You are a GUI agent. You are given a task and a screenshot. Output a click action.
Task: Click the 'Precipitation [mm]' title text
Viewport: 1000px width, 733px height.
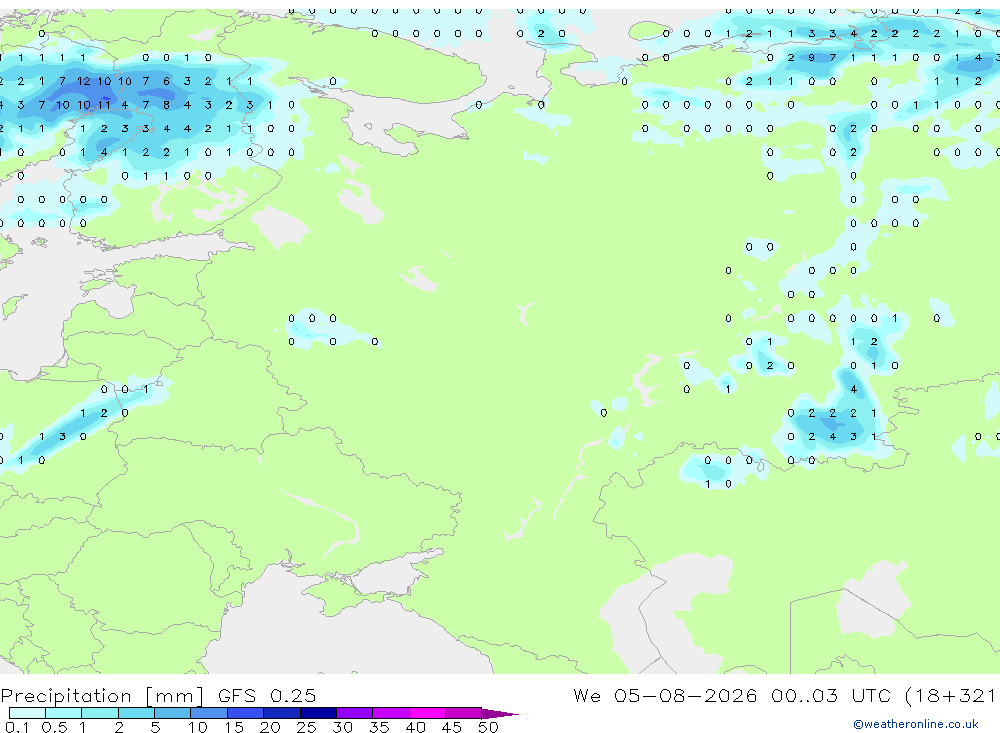coord(102,695)
